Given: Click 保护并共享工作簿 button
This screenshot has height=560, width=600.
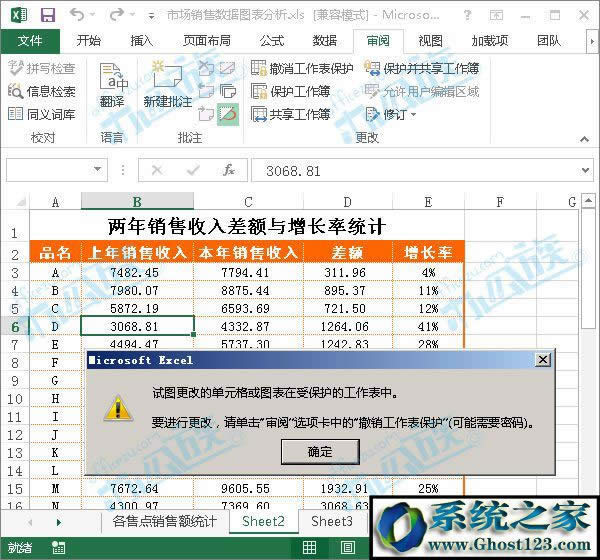Looking at the screenshot, I should coord(421,68).
